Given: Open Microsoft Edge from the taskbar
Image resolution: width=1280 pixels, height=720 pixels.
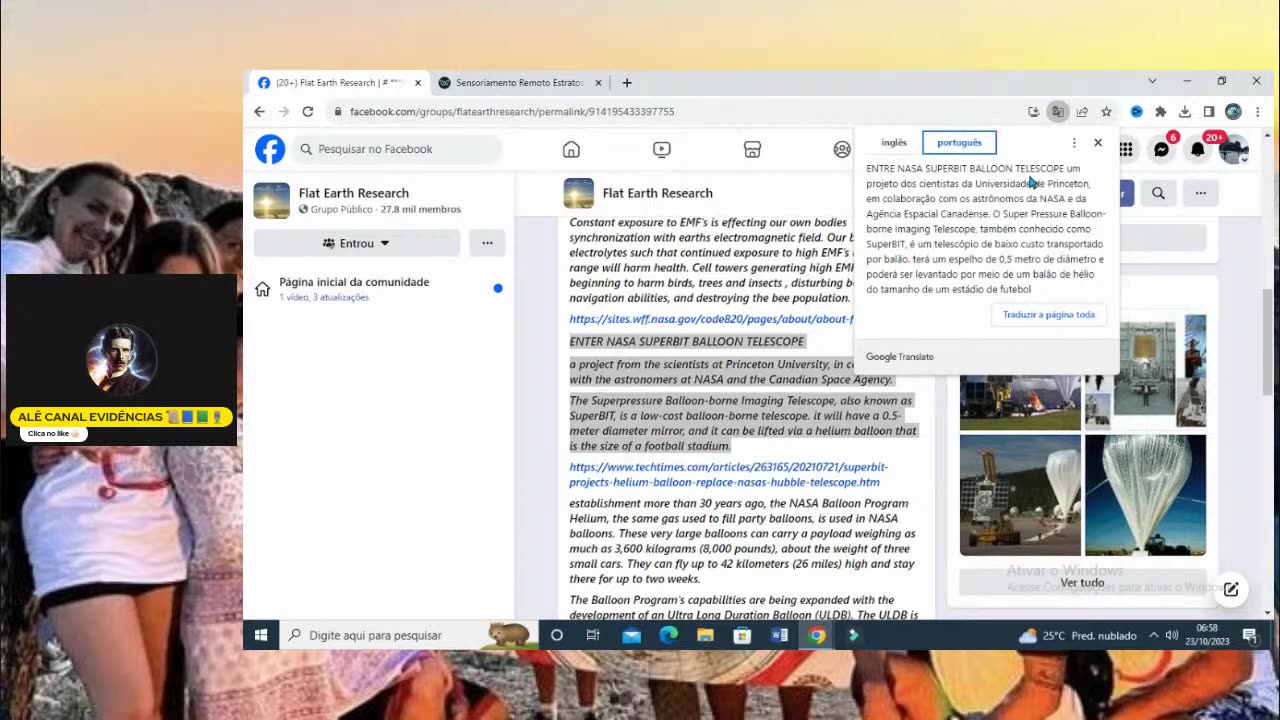Looking at the screenshot, I should coord(668,635).
